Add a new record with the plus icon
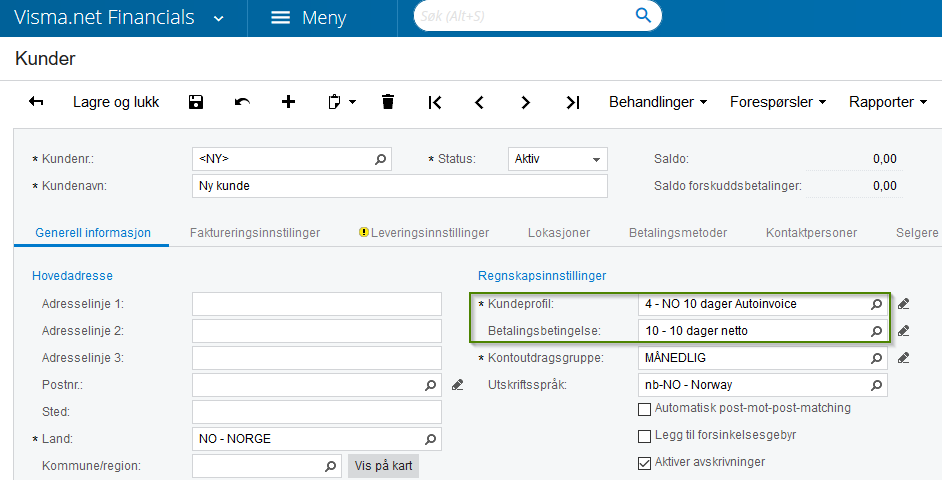Screen dimensions: 942x480 click(x=289, y=102)
